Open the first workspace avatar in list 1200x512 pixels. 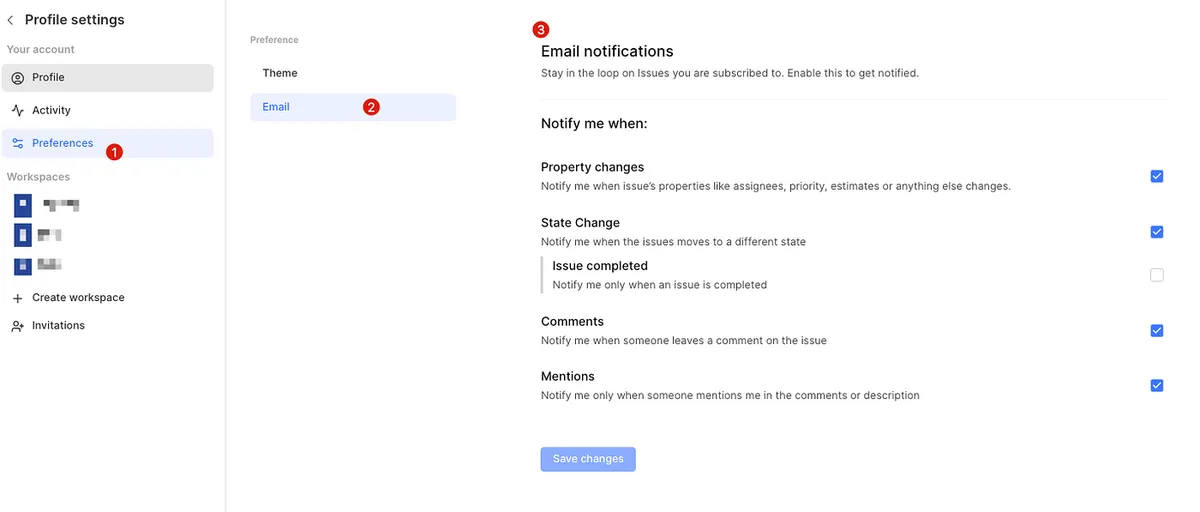coord(23,206)
